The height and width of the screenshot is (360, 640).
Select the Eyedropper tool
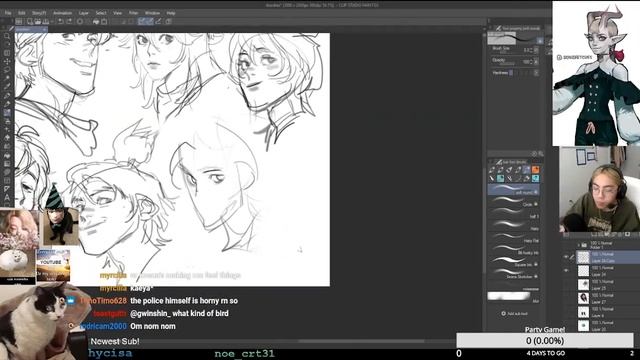pyautogui.click(x=7, y=87)
